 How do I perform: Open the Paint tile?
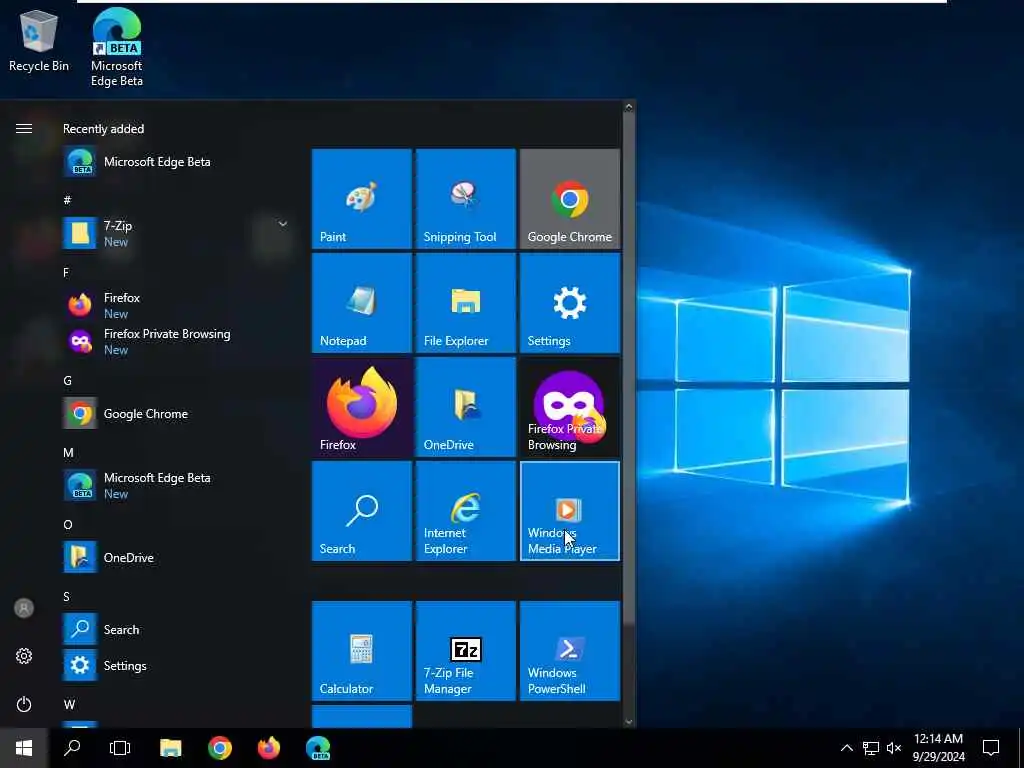(x=362, y=199)
